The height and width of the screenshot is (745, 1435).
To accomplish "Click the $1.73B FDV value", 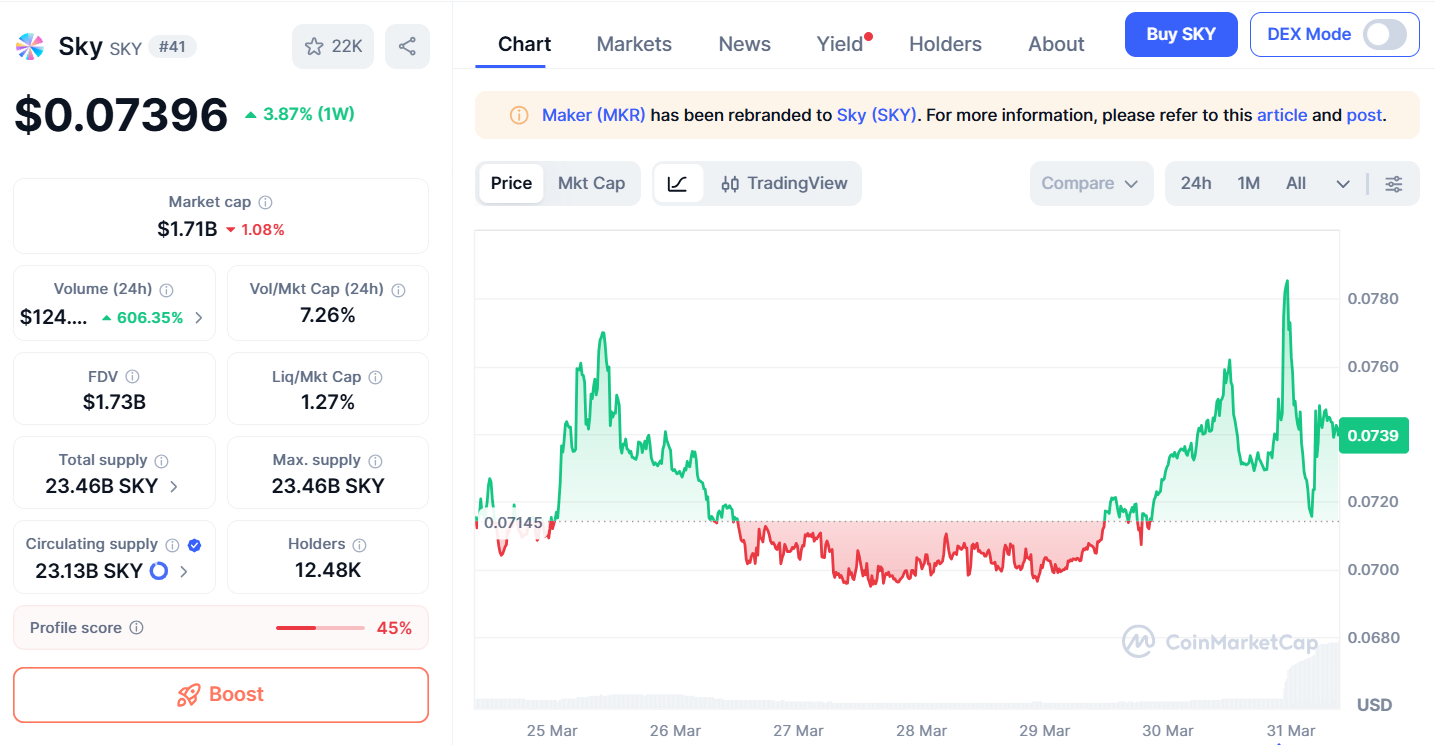I will (x=114, y=403).
